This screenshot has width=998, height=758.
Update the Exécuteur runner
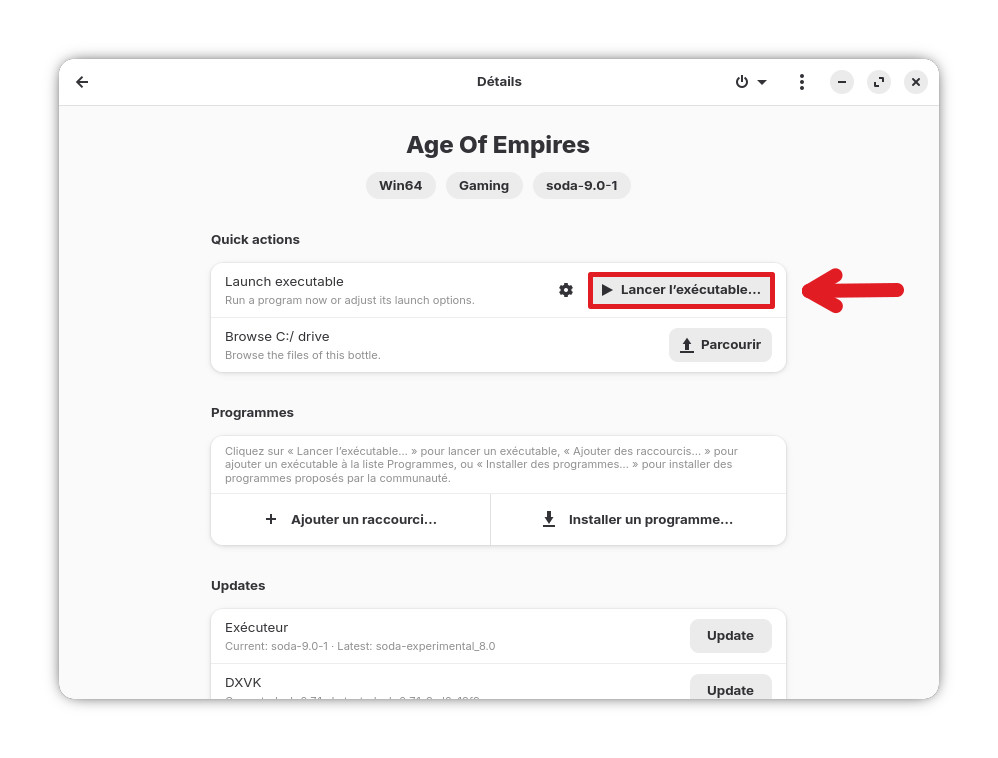[x=730, y=636]
